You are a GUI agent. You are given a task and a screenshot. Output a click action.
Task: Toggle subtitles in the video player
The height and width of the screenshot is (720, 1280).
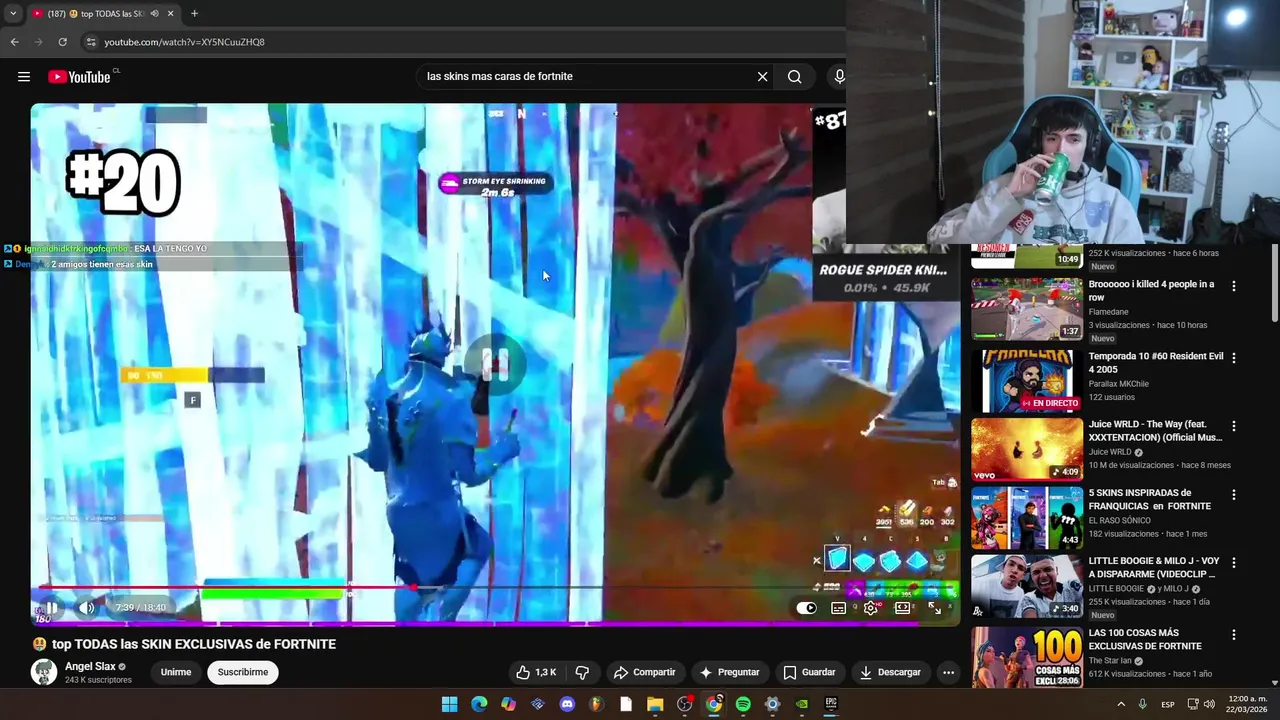click(x=839, y=608)
